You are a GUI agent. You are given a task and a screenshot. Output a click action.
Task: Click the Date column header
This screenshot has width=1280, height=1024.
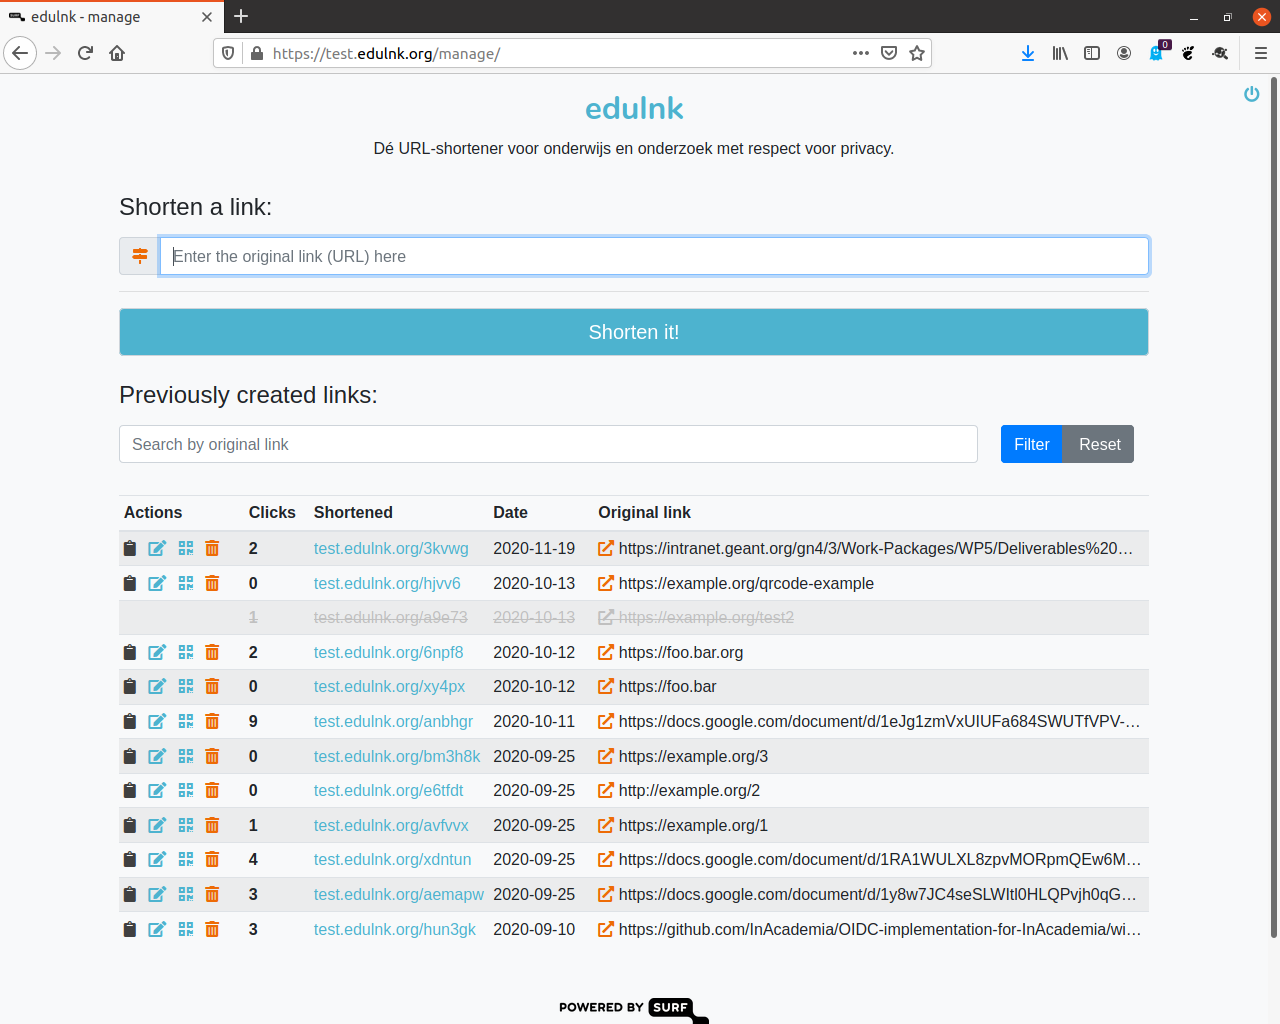tap(510, 512)
